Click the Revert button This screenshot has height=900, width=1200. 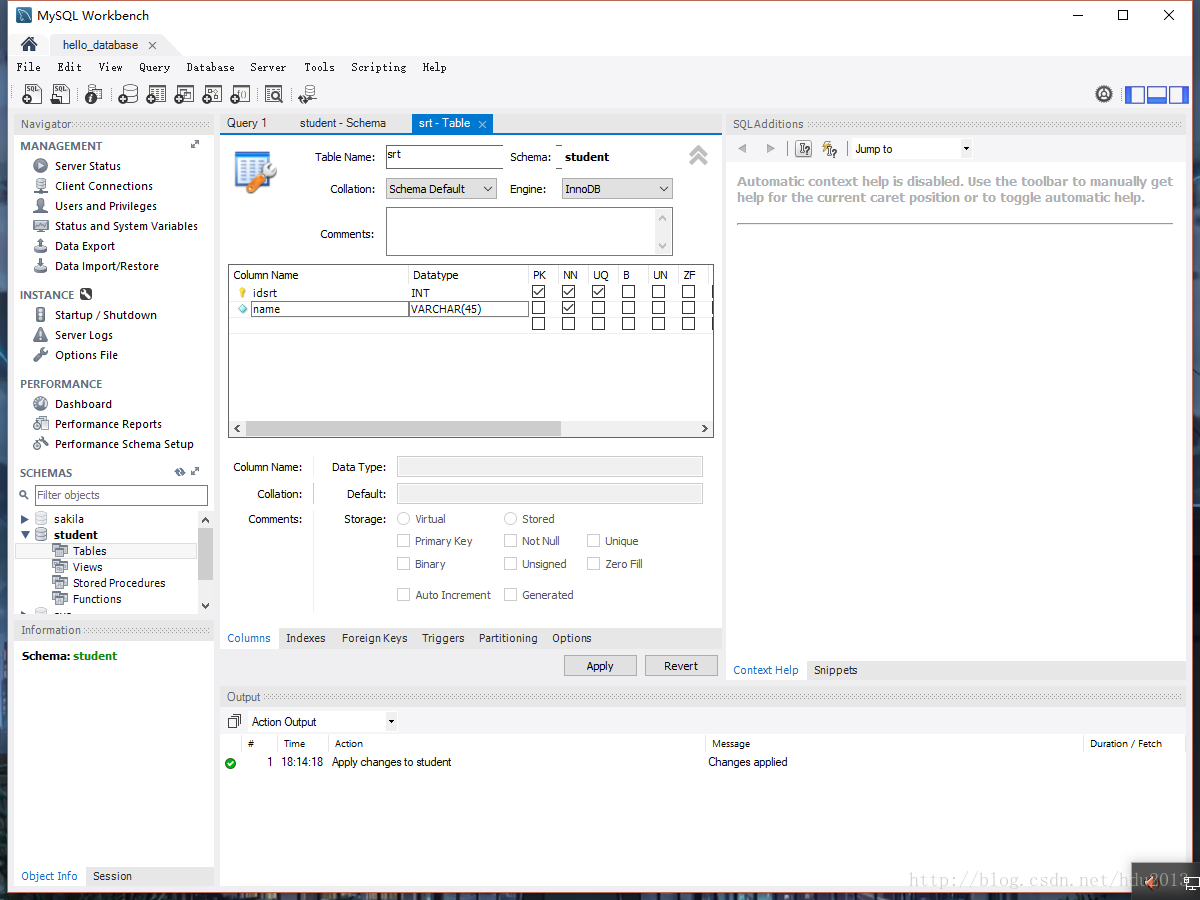[x=681, y=666]
